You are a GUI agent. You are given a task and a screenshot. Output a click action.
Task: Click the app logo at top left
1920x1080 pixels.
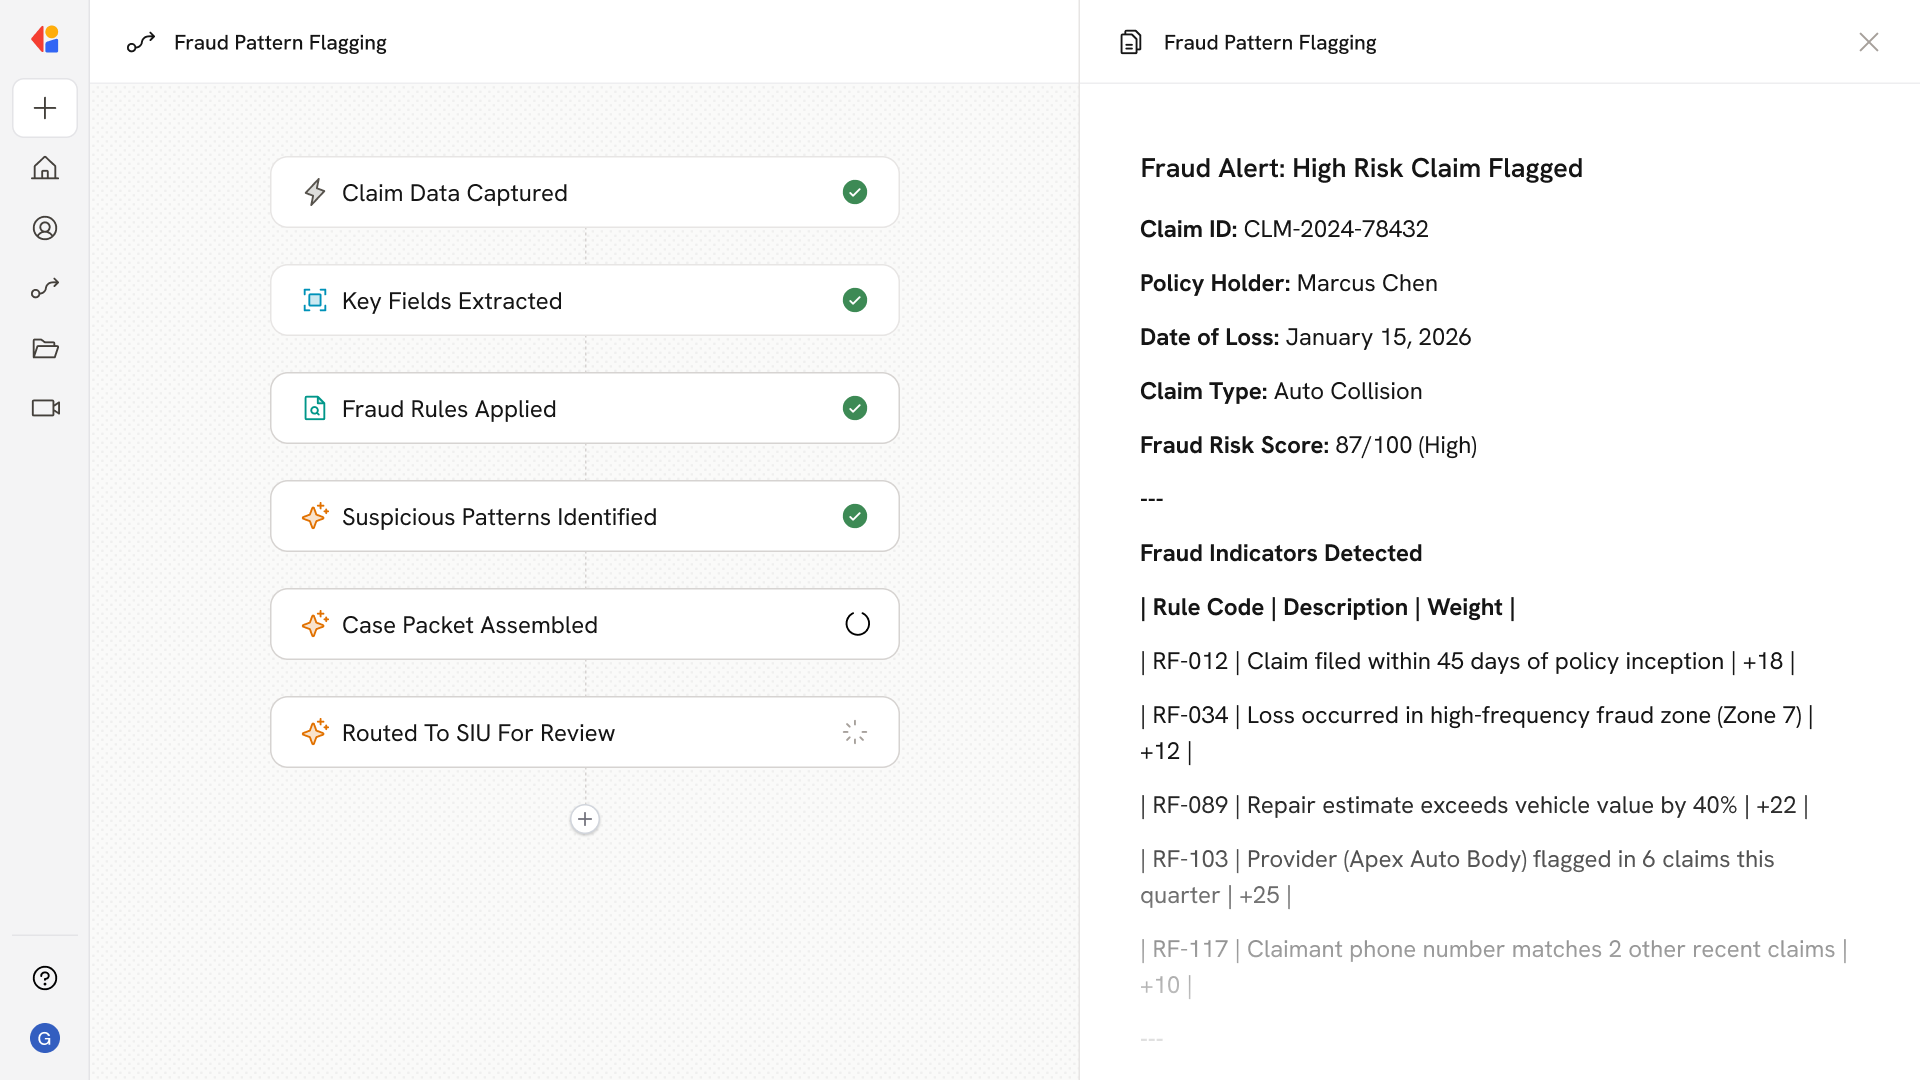tap(45, 40)
